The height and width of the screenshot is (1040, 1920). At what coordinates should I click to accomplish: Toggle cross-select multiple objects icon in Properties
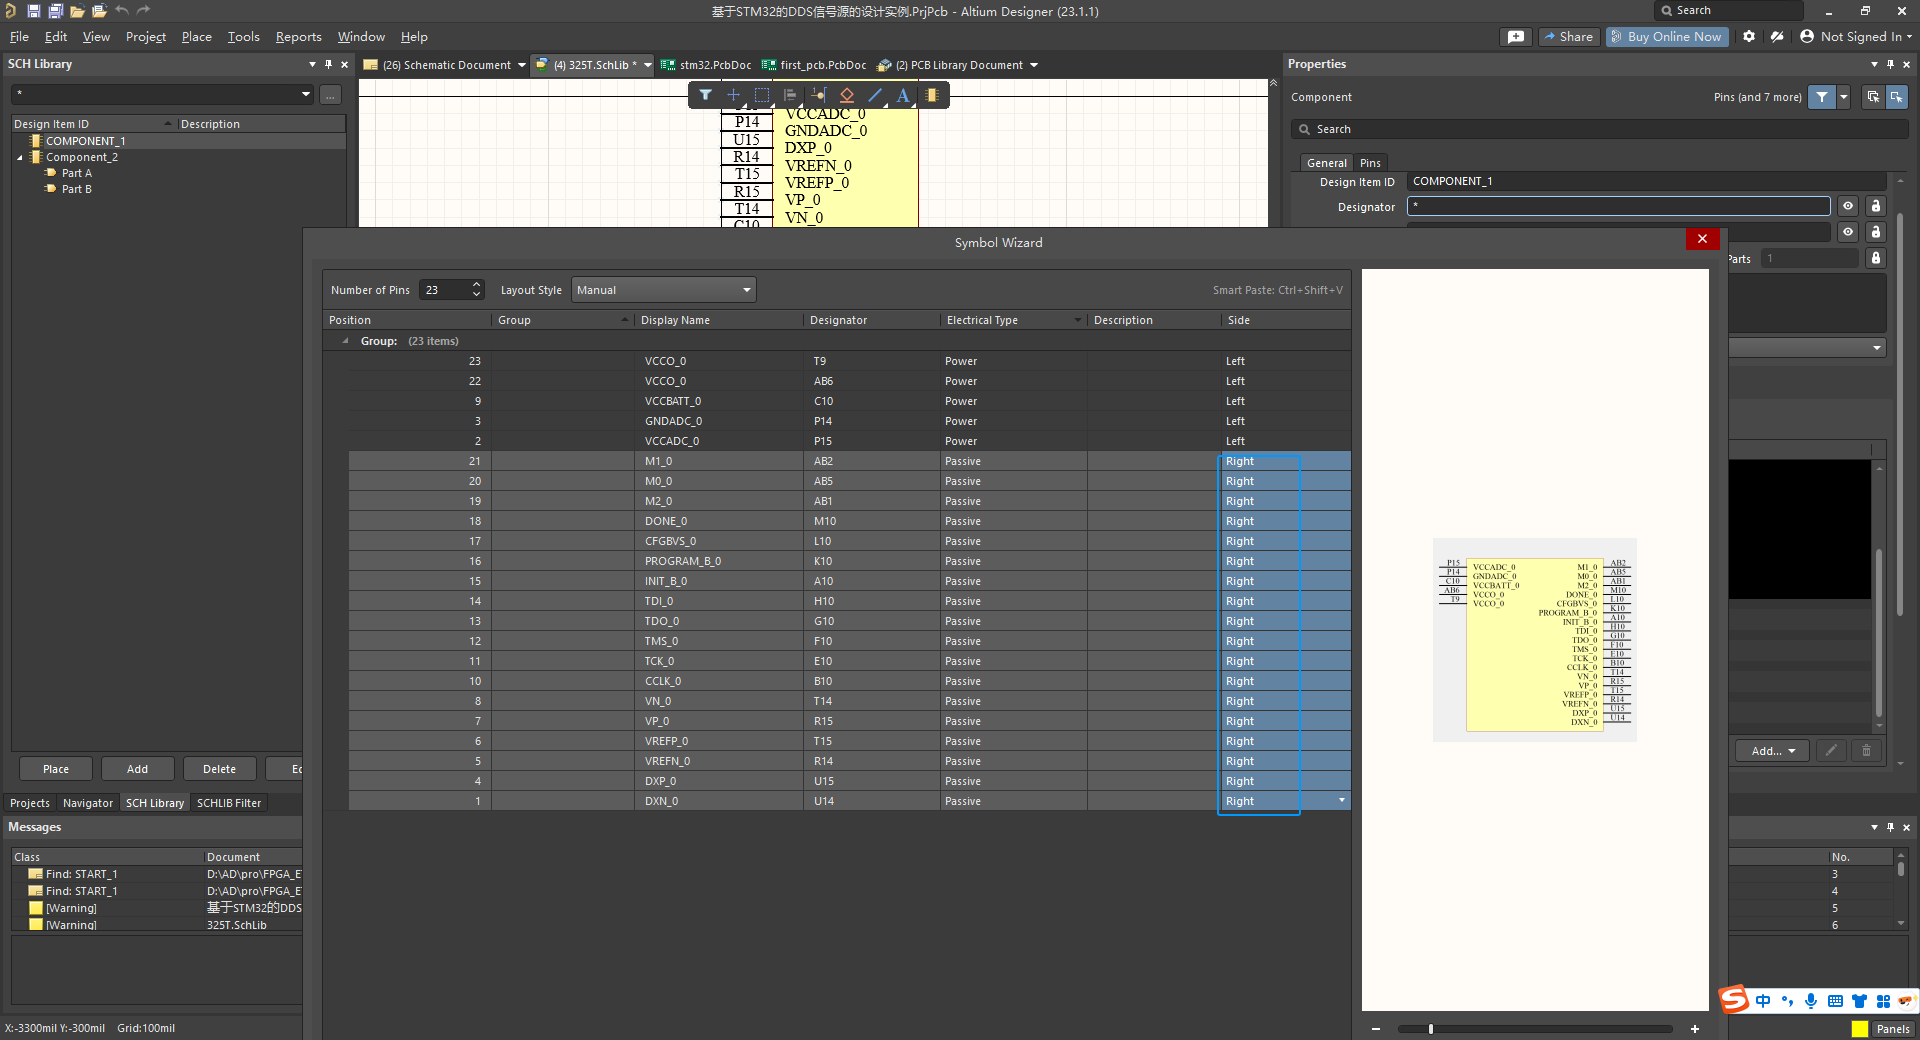click(1873, 97)
